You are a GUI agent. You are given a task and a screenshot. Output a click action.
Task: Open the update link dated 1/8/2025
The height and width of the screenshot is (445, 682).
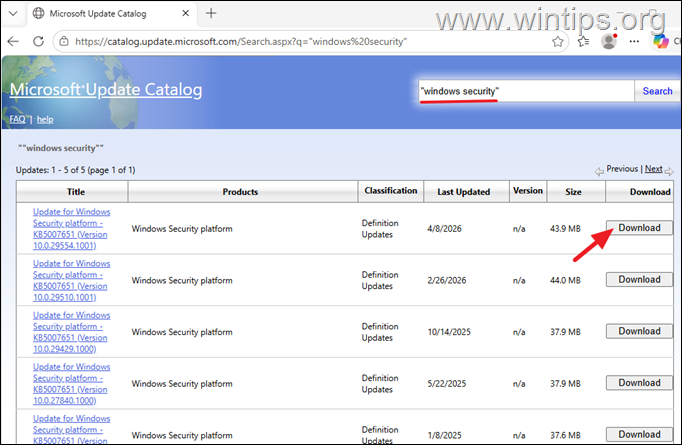[71, 429]
